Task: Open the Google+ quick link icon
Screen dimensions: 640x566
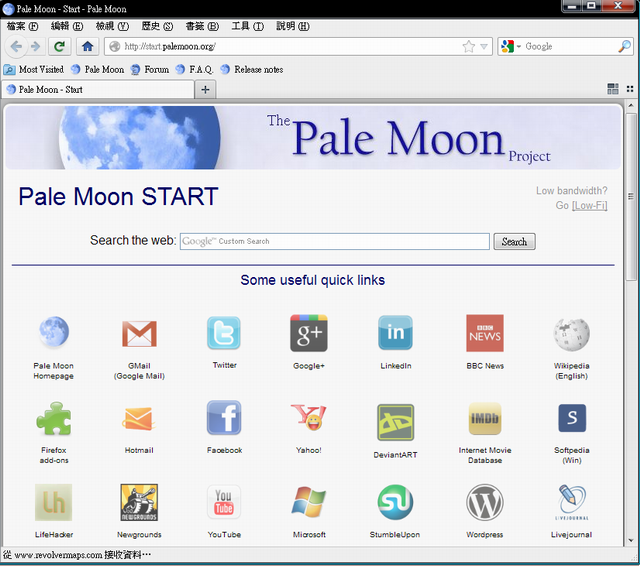Action: point(308,333)
